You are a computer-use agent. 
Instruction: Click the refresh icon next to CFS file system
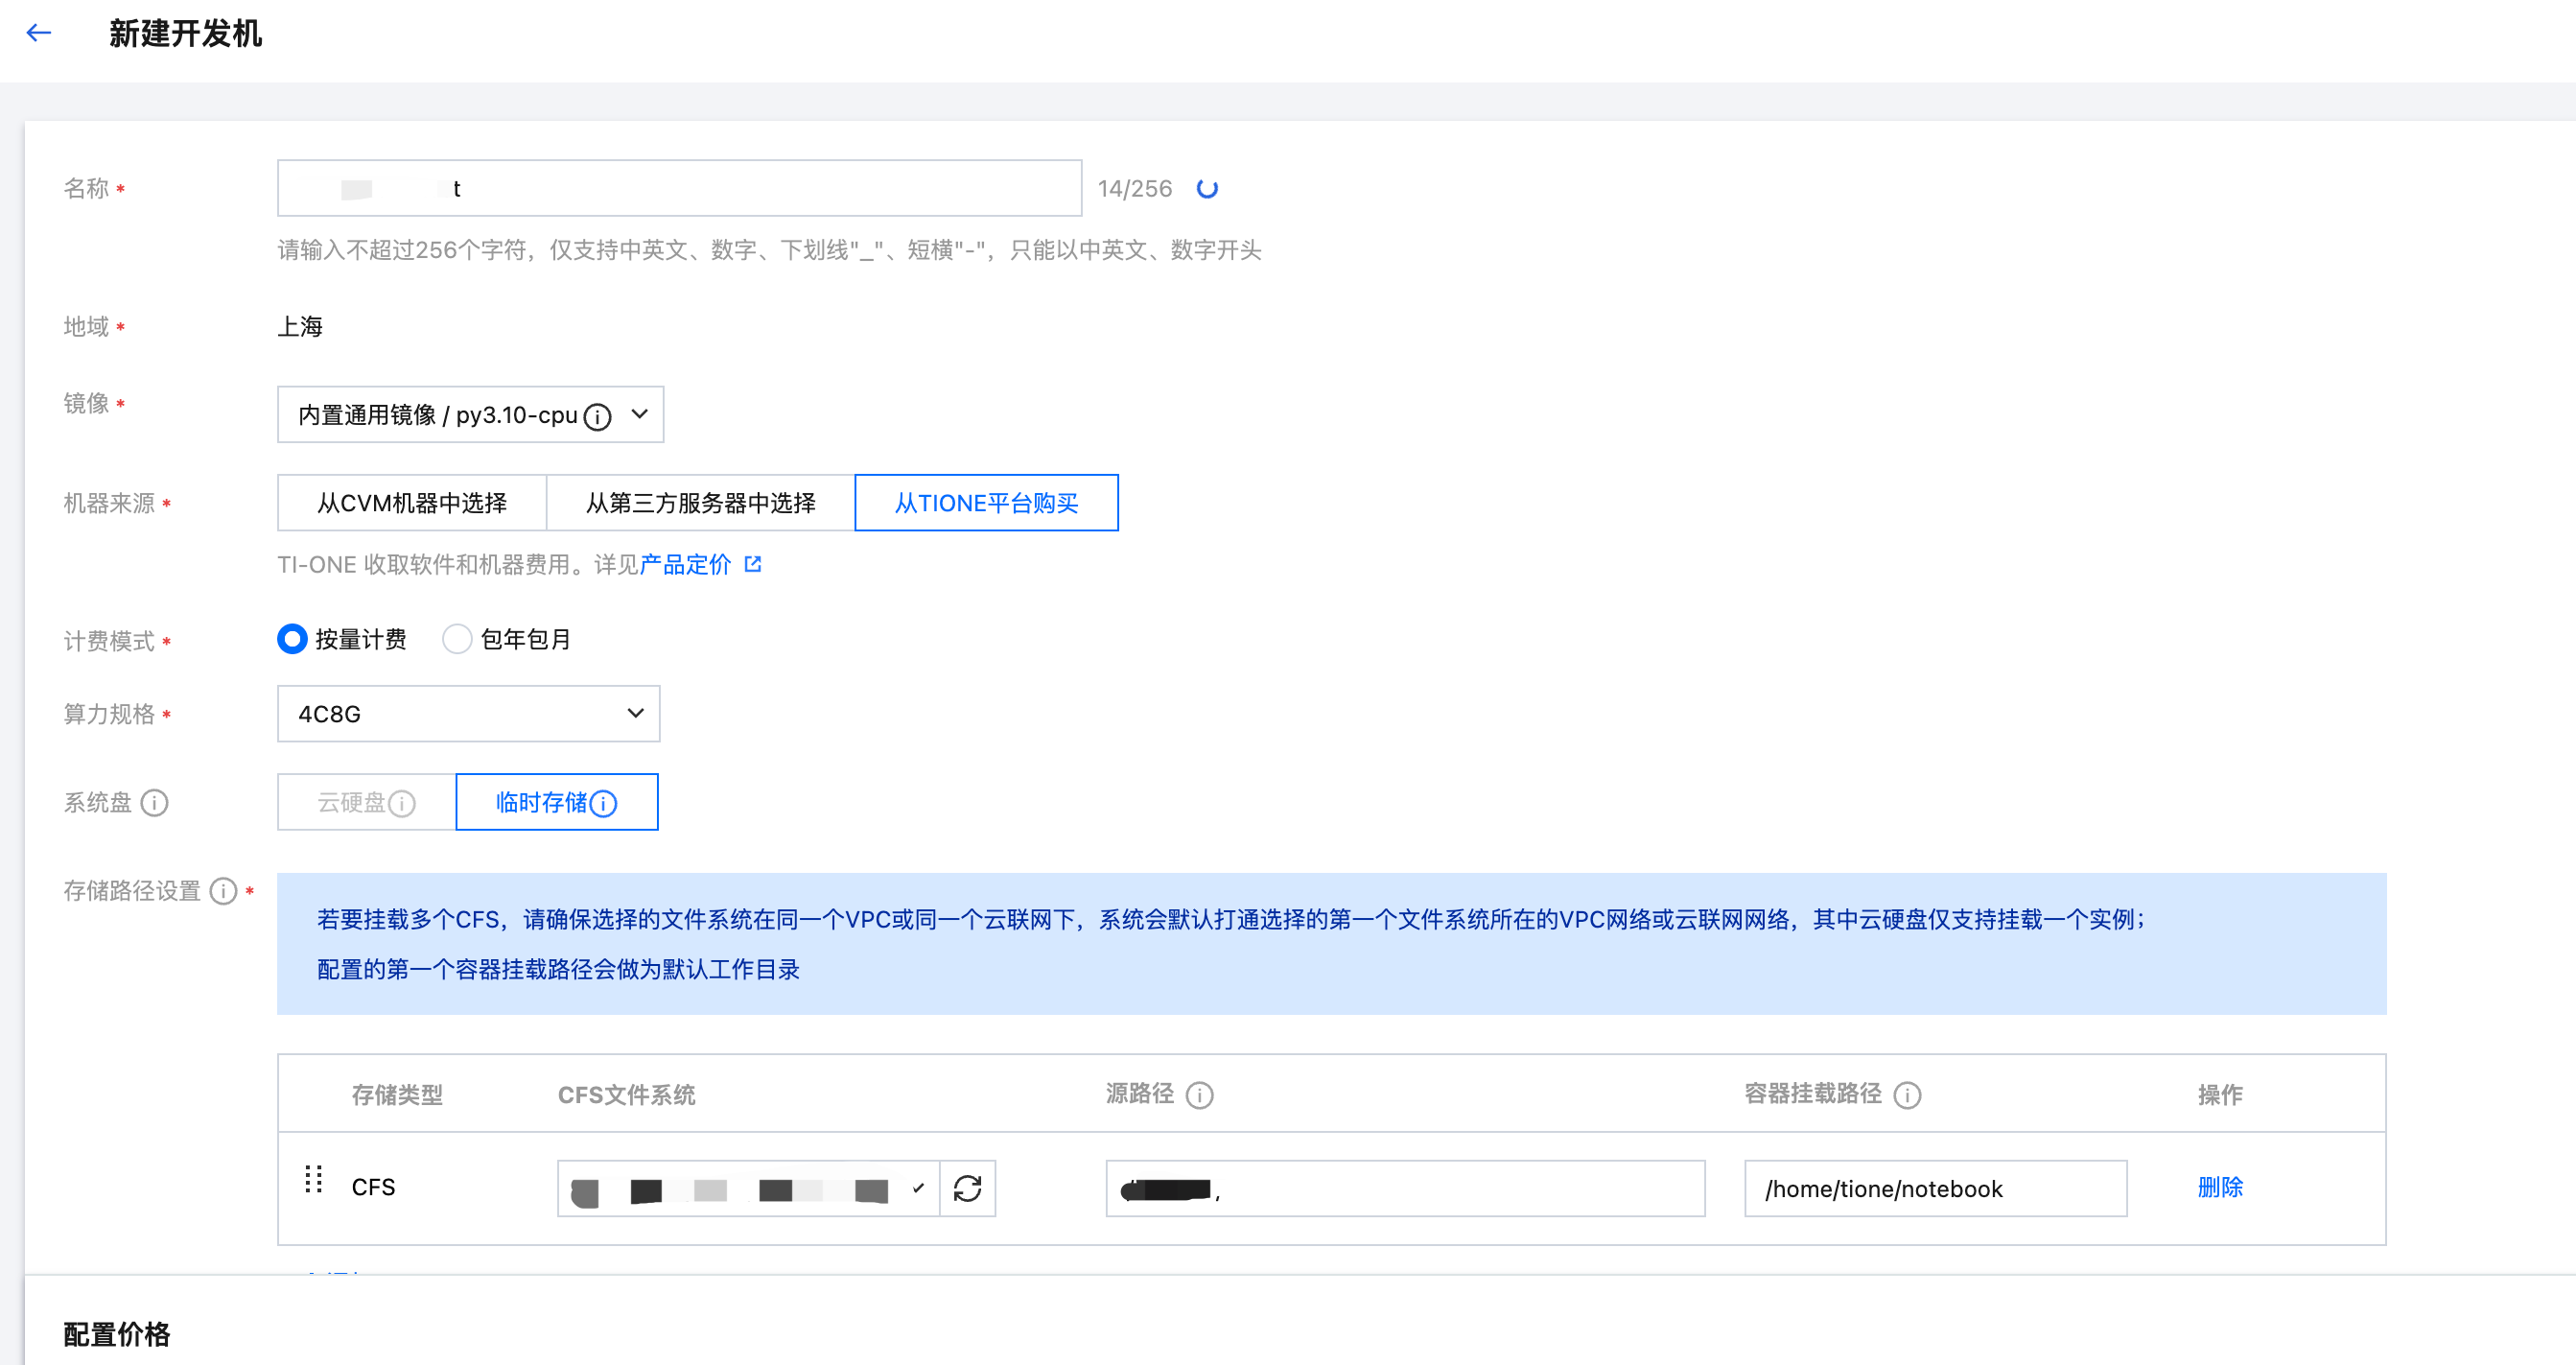967,1188
